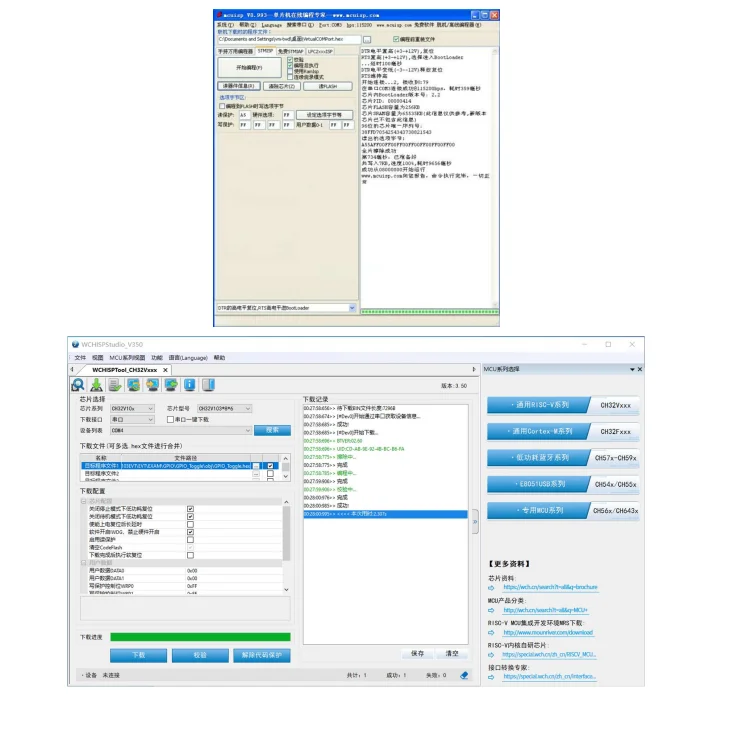The image size is (743, 743).
Task: Click the eraser icon in the status bar
Action: [x=464, y=675]
